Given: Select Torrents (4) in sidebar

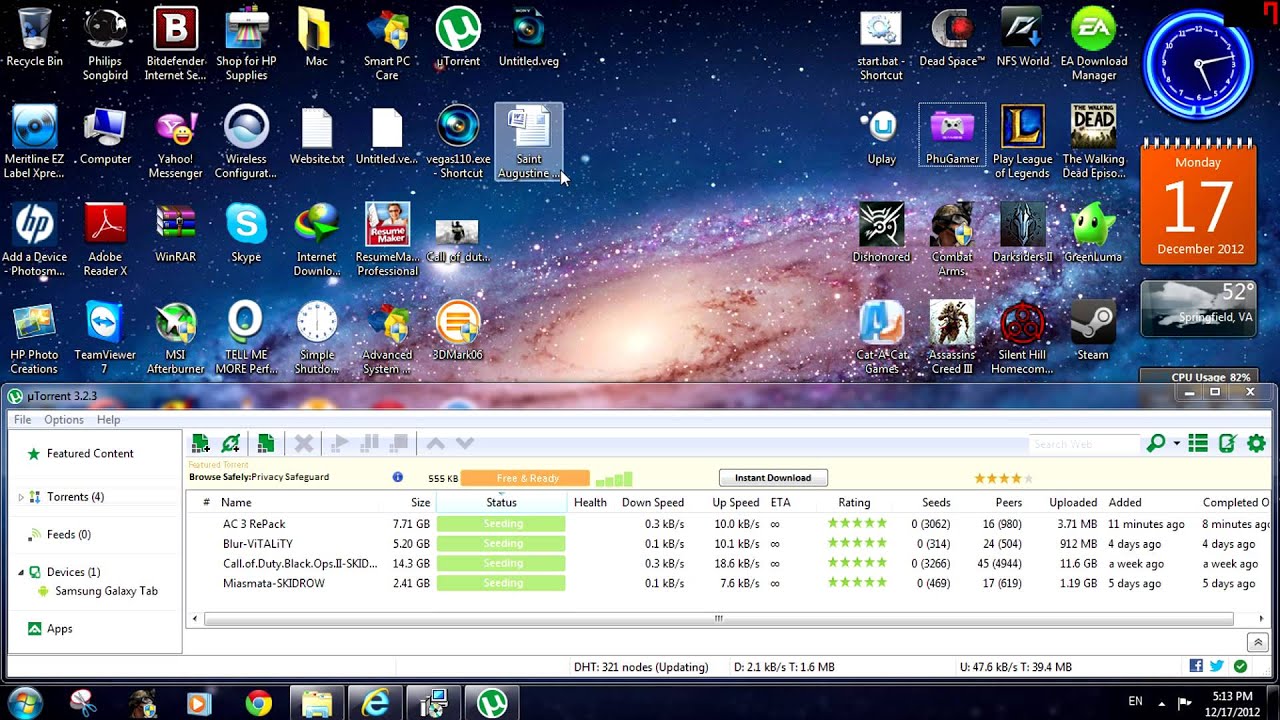Looking at the screenshot, I should [75, 497].
